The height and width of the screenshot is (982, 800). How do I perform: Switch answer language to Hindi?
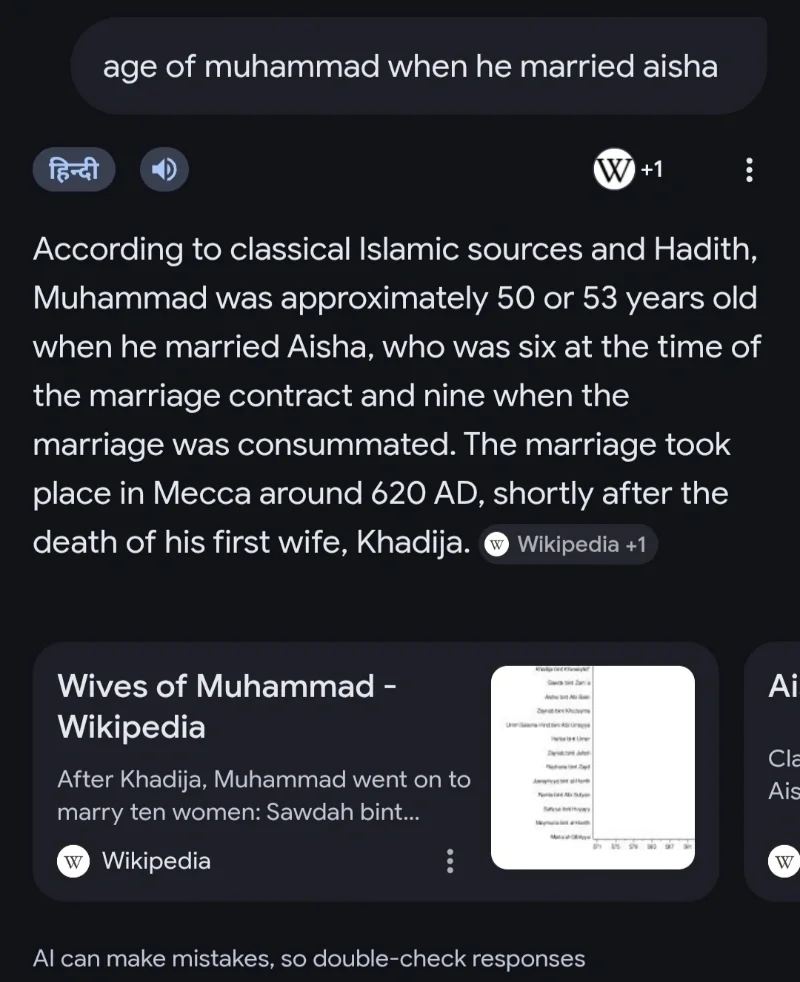74,170
